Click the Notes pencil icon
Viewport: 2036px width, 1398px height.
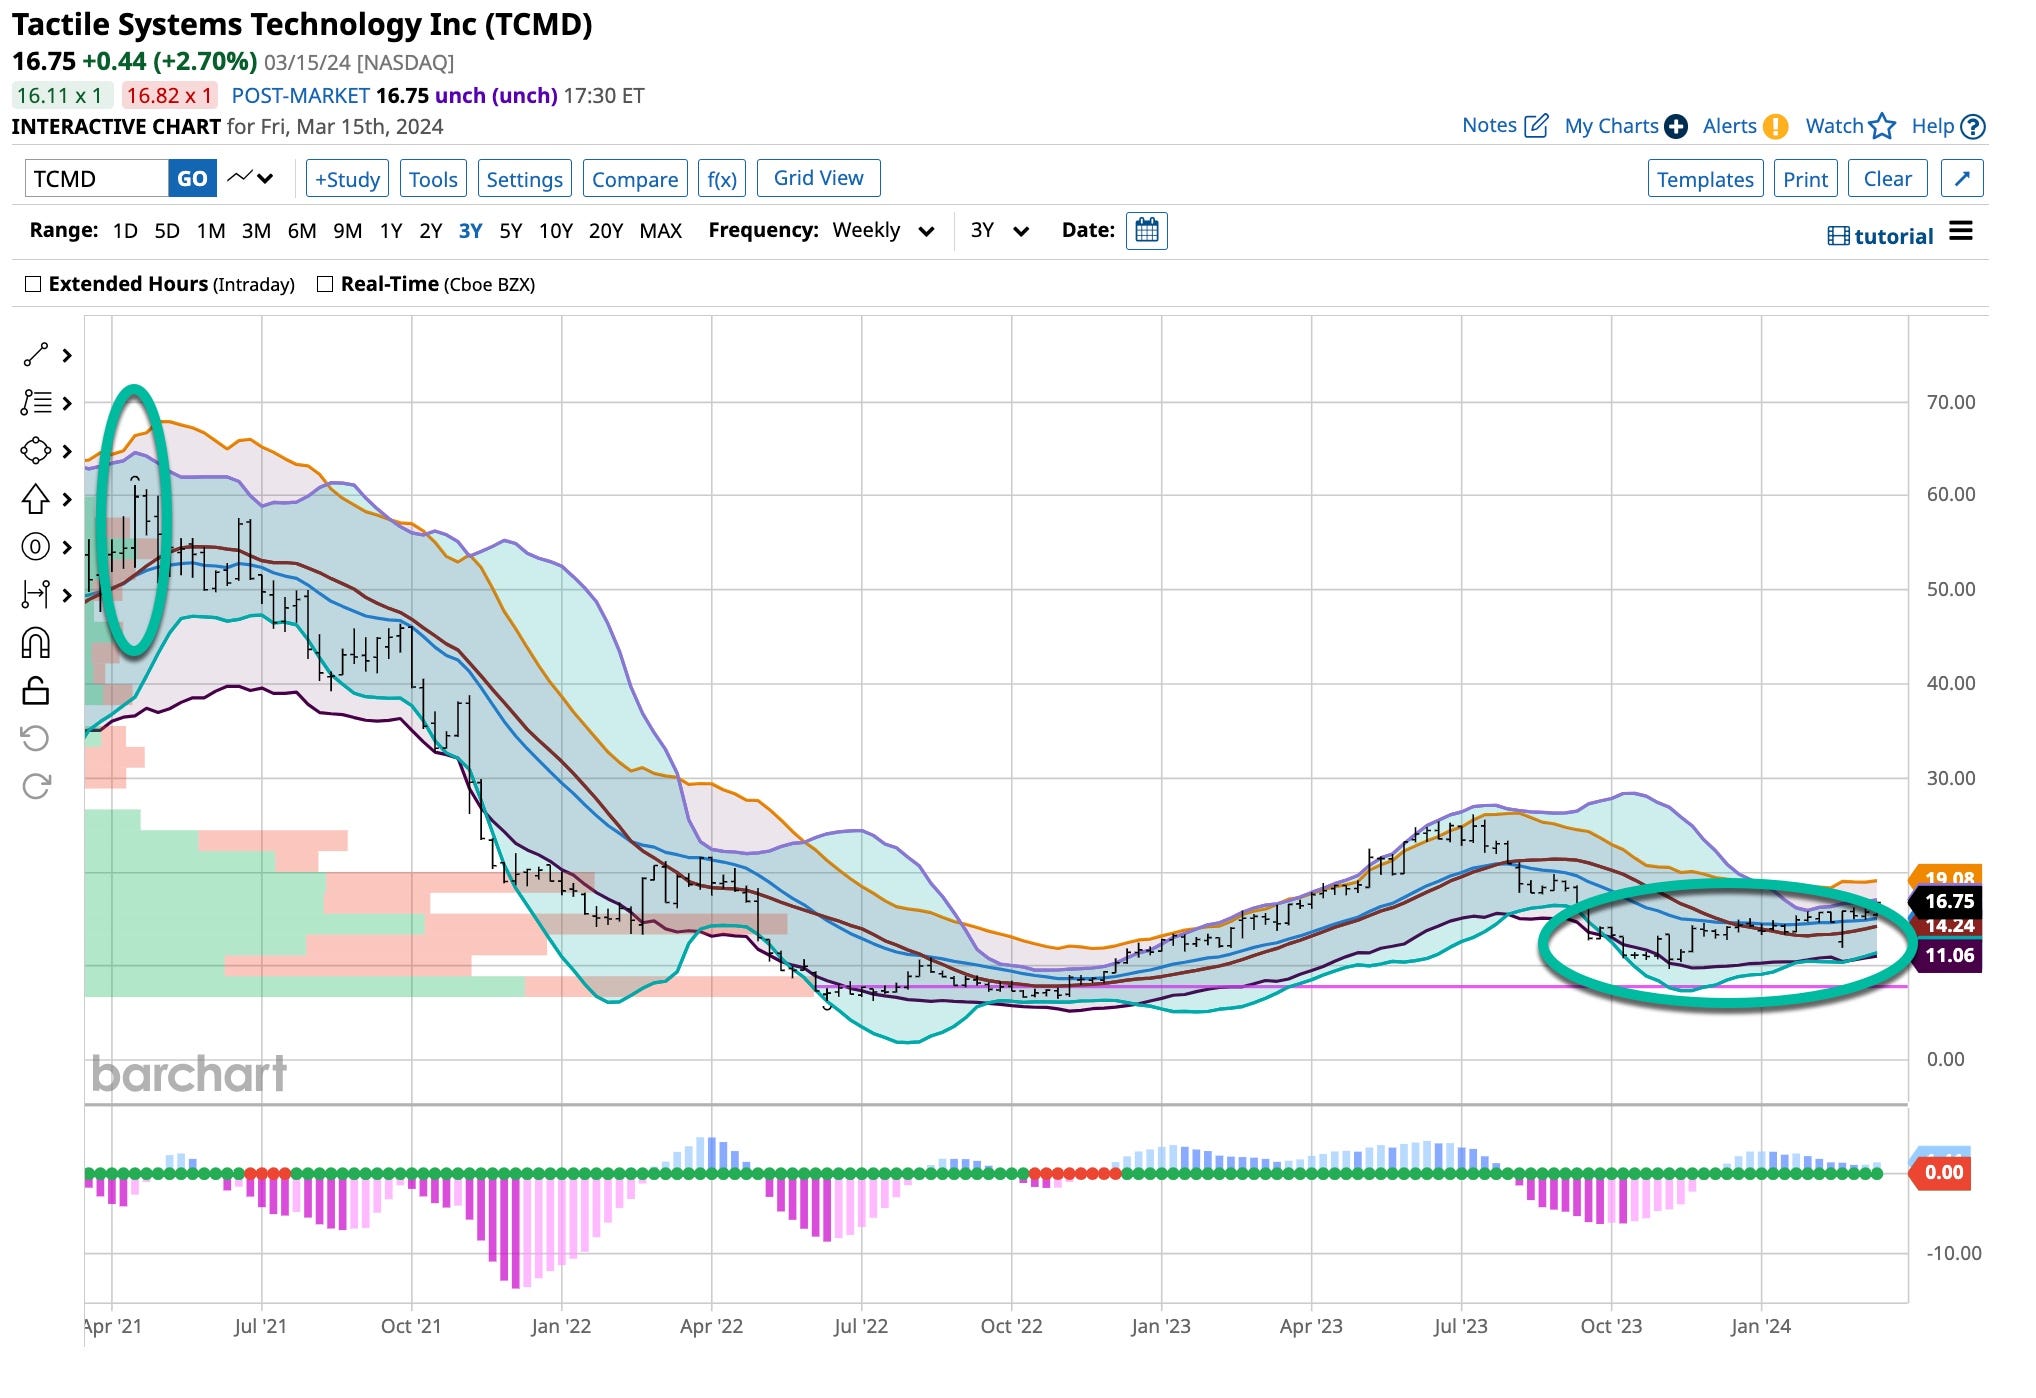[1536, 126]
